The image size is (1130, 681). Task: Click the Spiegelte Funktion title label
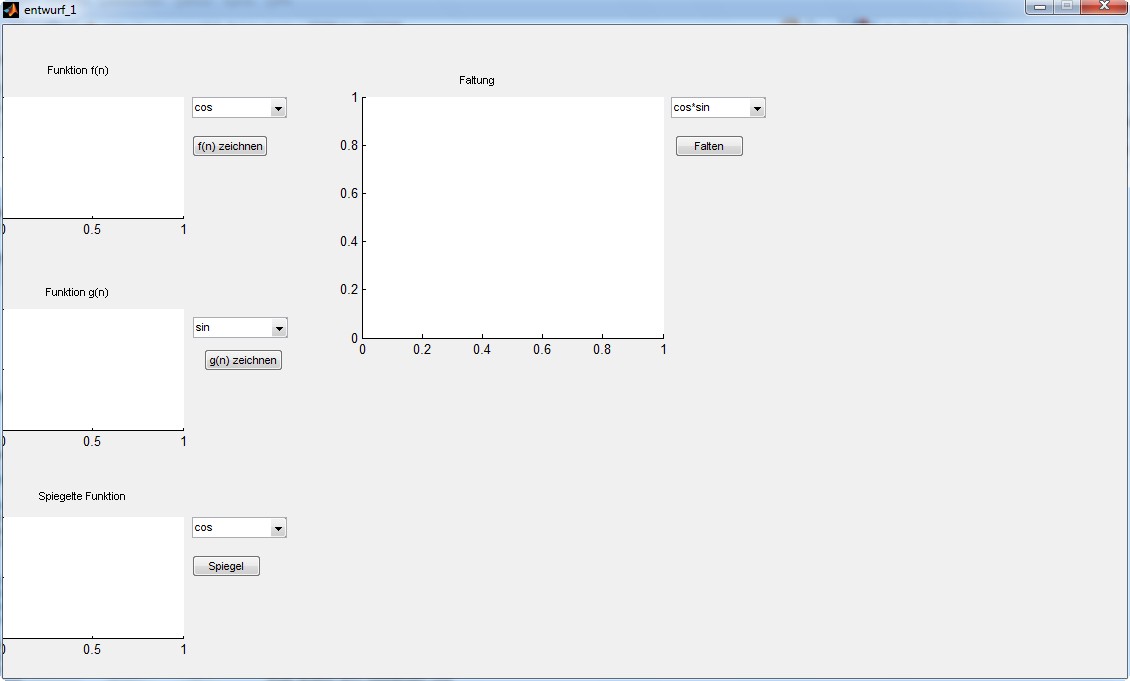(82, 496)
